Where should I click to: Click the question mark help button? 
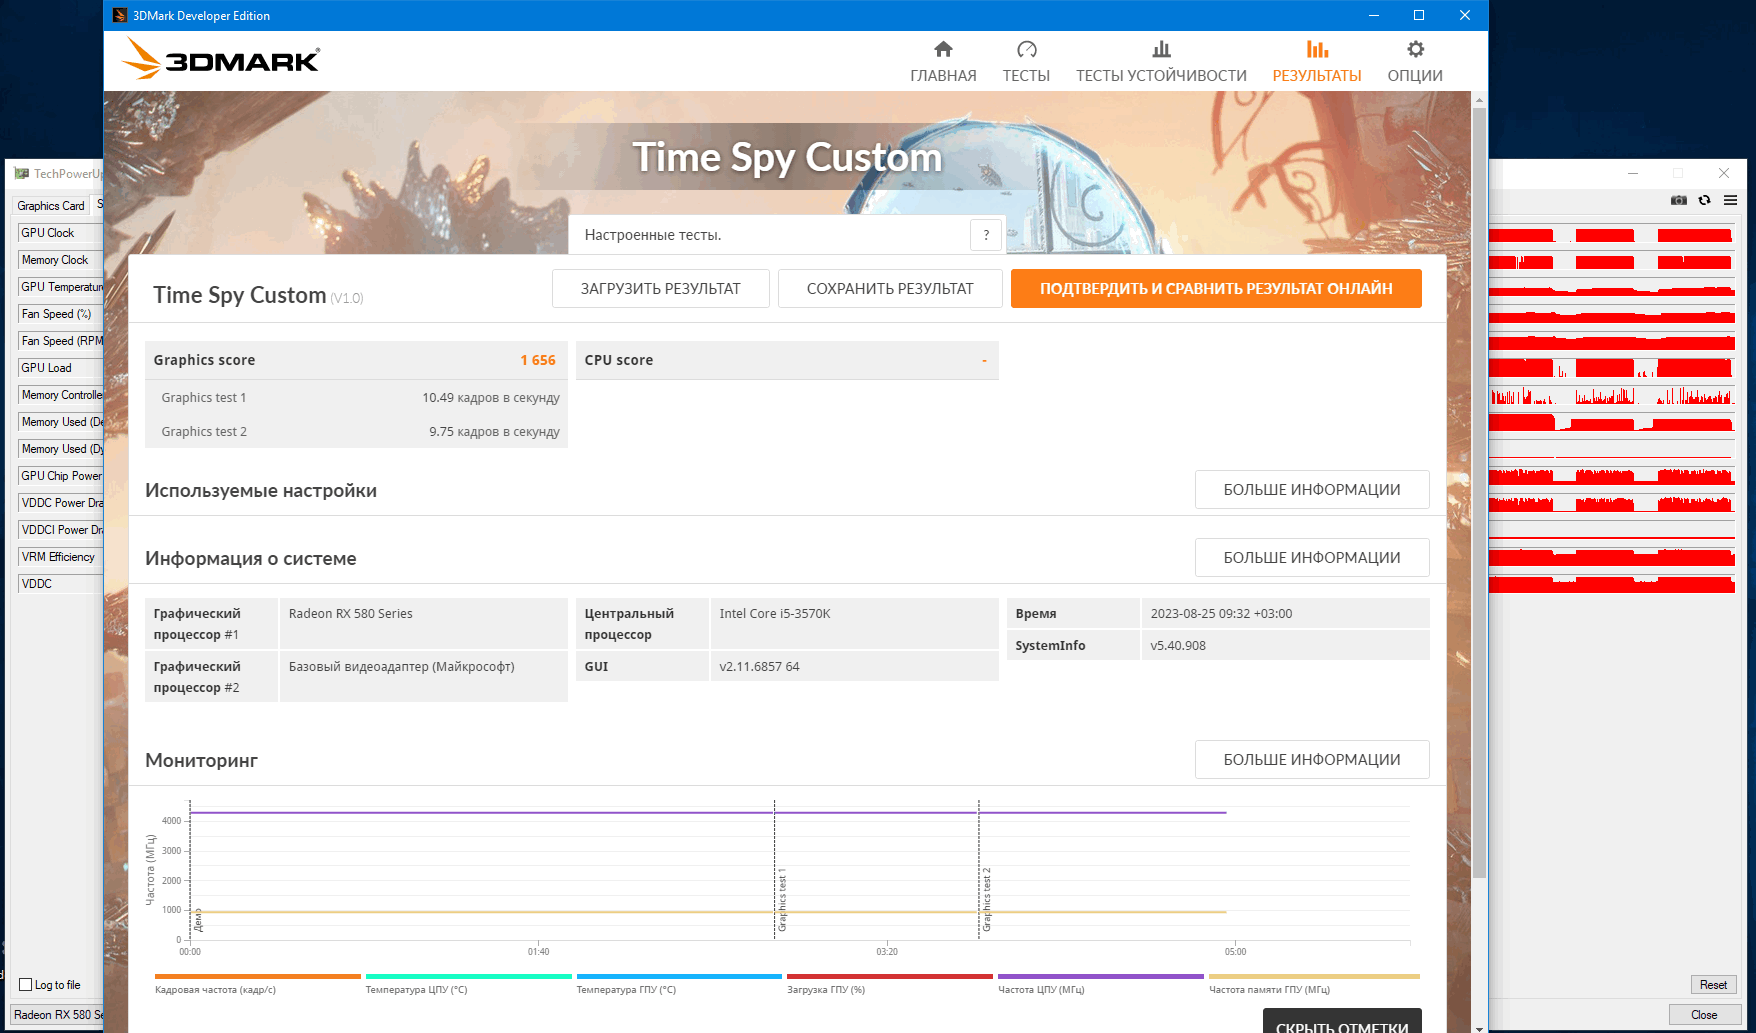point(986,235)
